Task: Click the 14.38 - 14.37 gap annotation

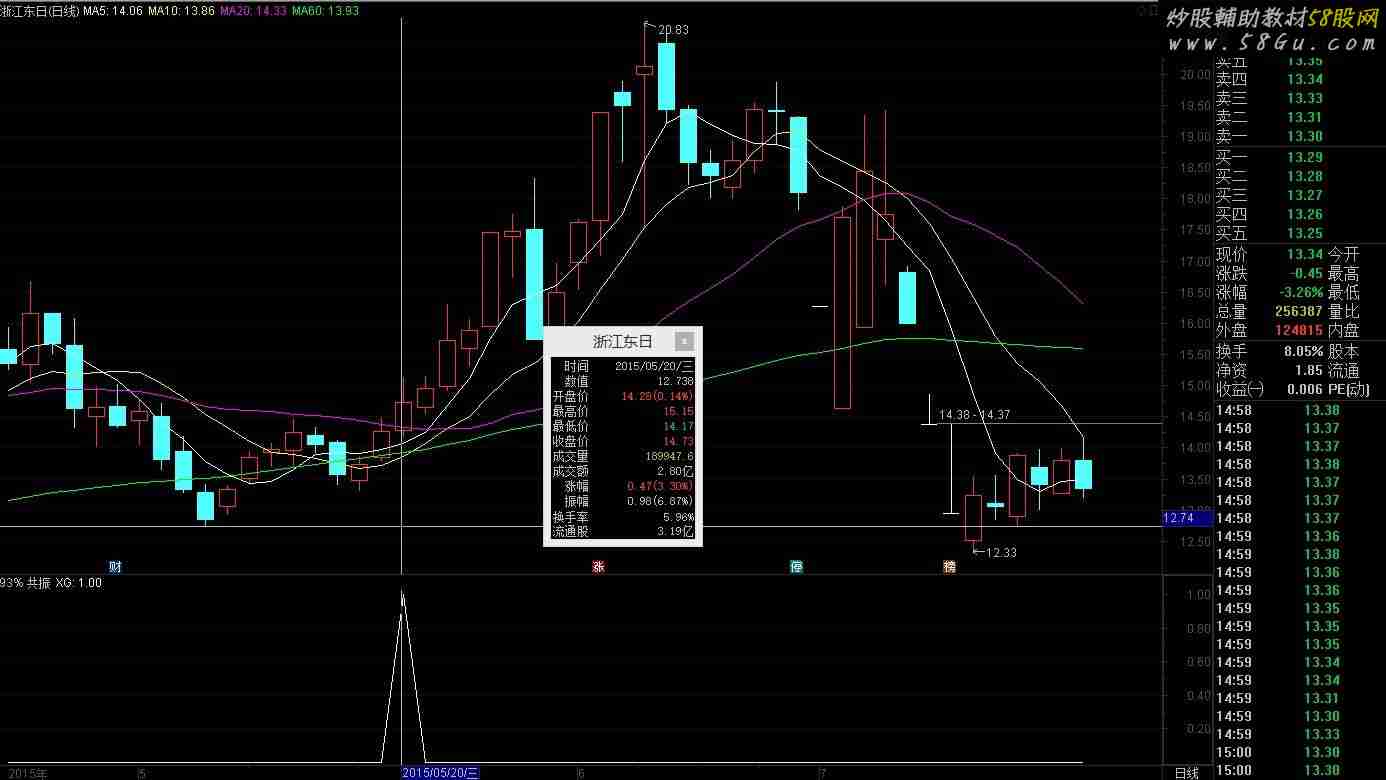Action: tap(975, 414)
